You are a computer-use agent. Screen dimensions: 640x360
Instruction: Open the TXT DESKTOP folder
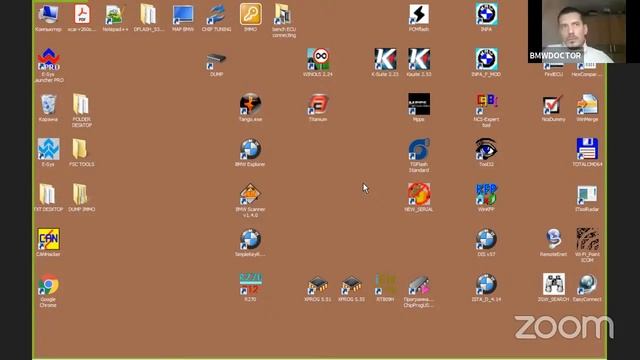tap(48, 194)
